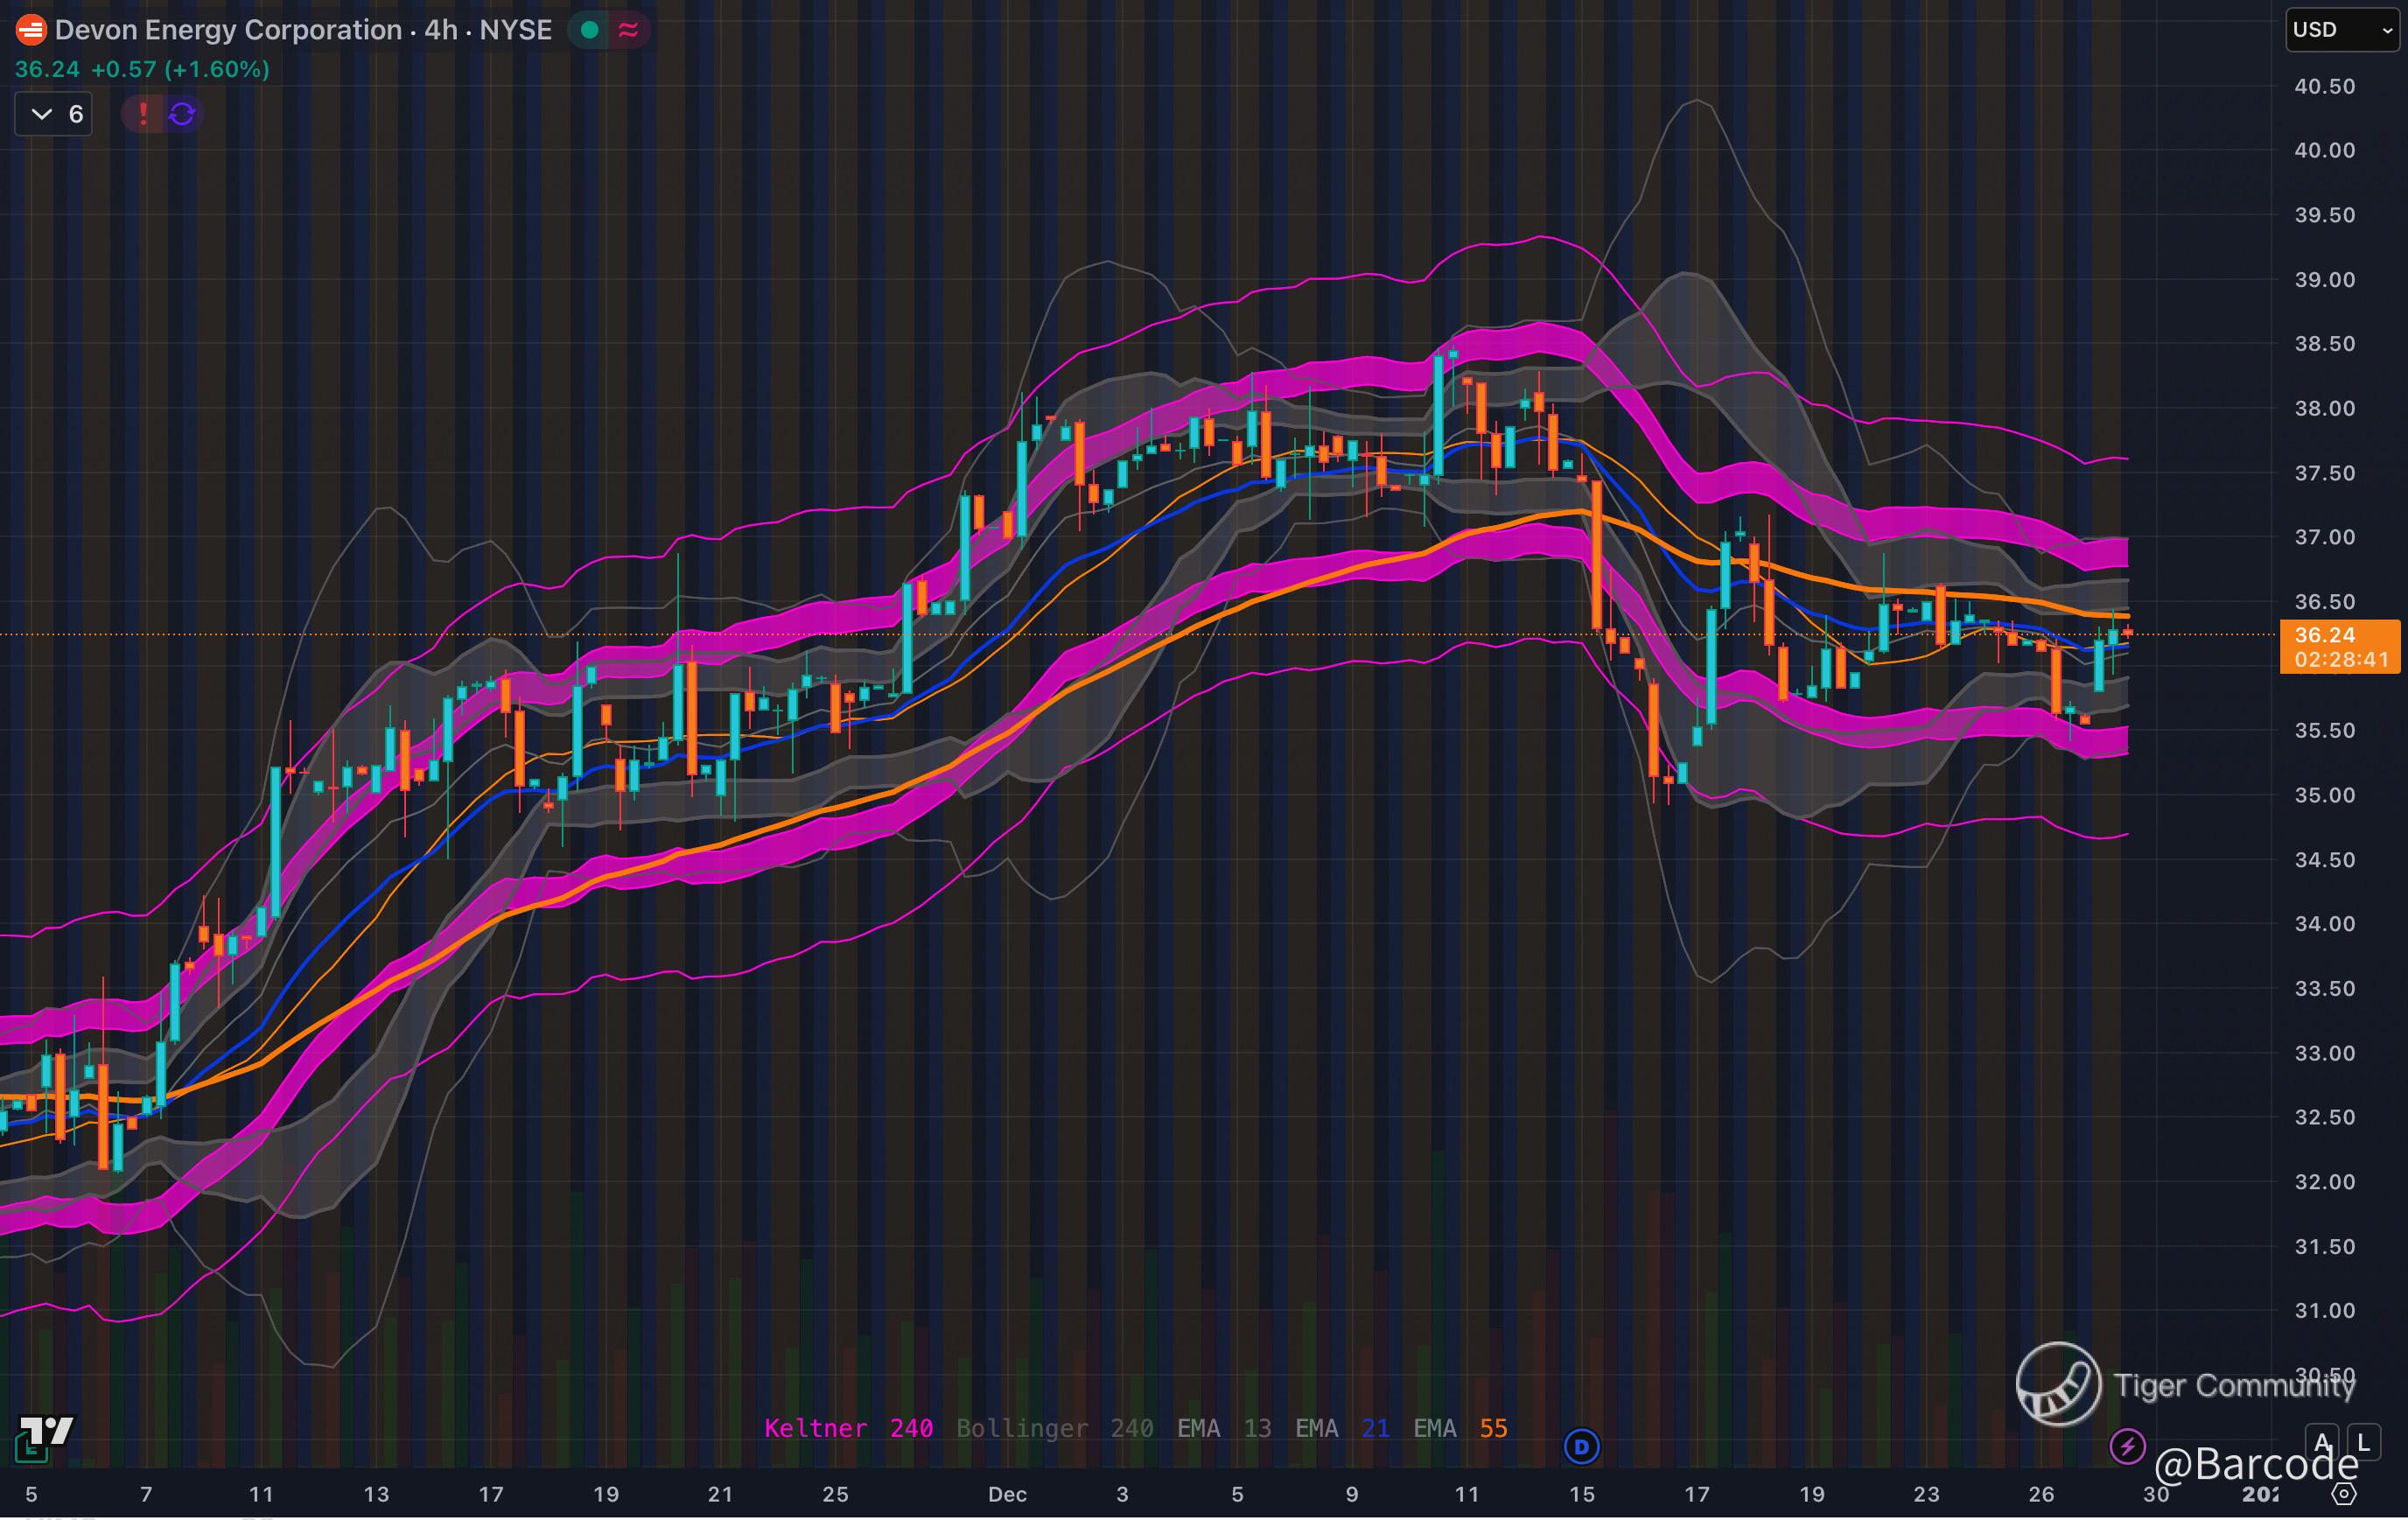Expand the collapsed 6 indicators legend
The image size is (2408, 1520).
[x=54, y=114]
